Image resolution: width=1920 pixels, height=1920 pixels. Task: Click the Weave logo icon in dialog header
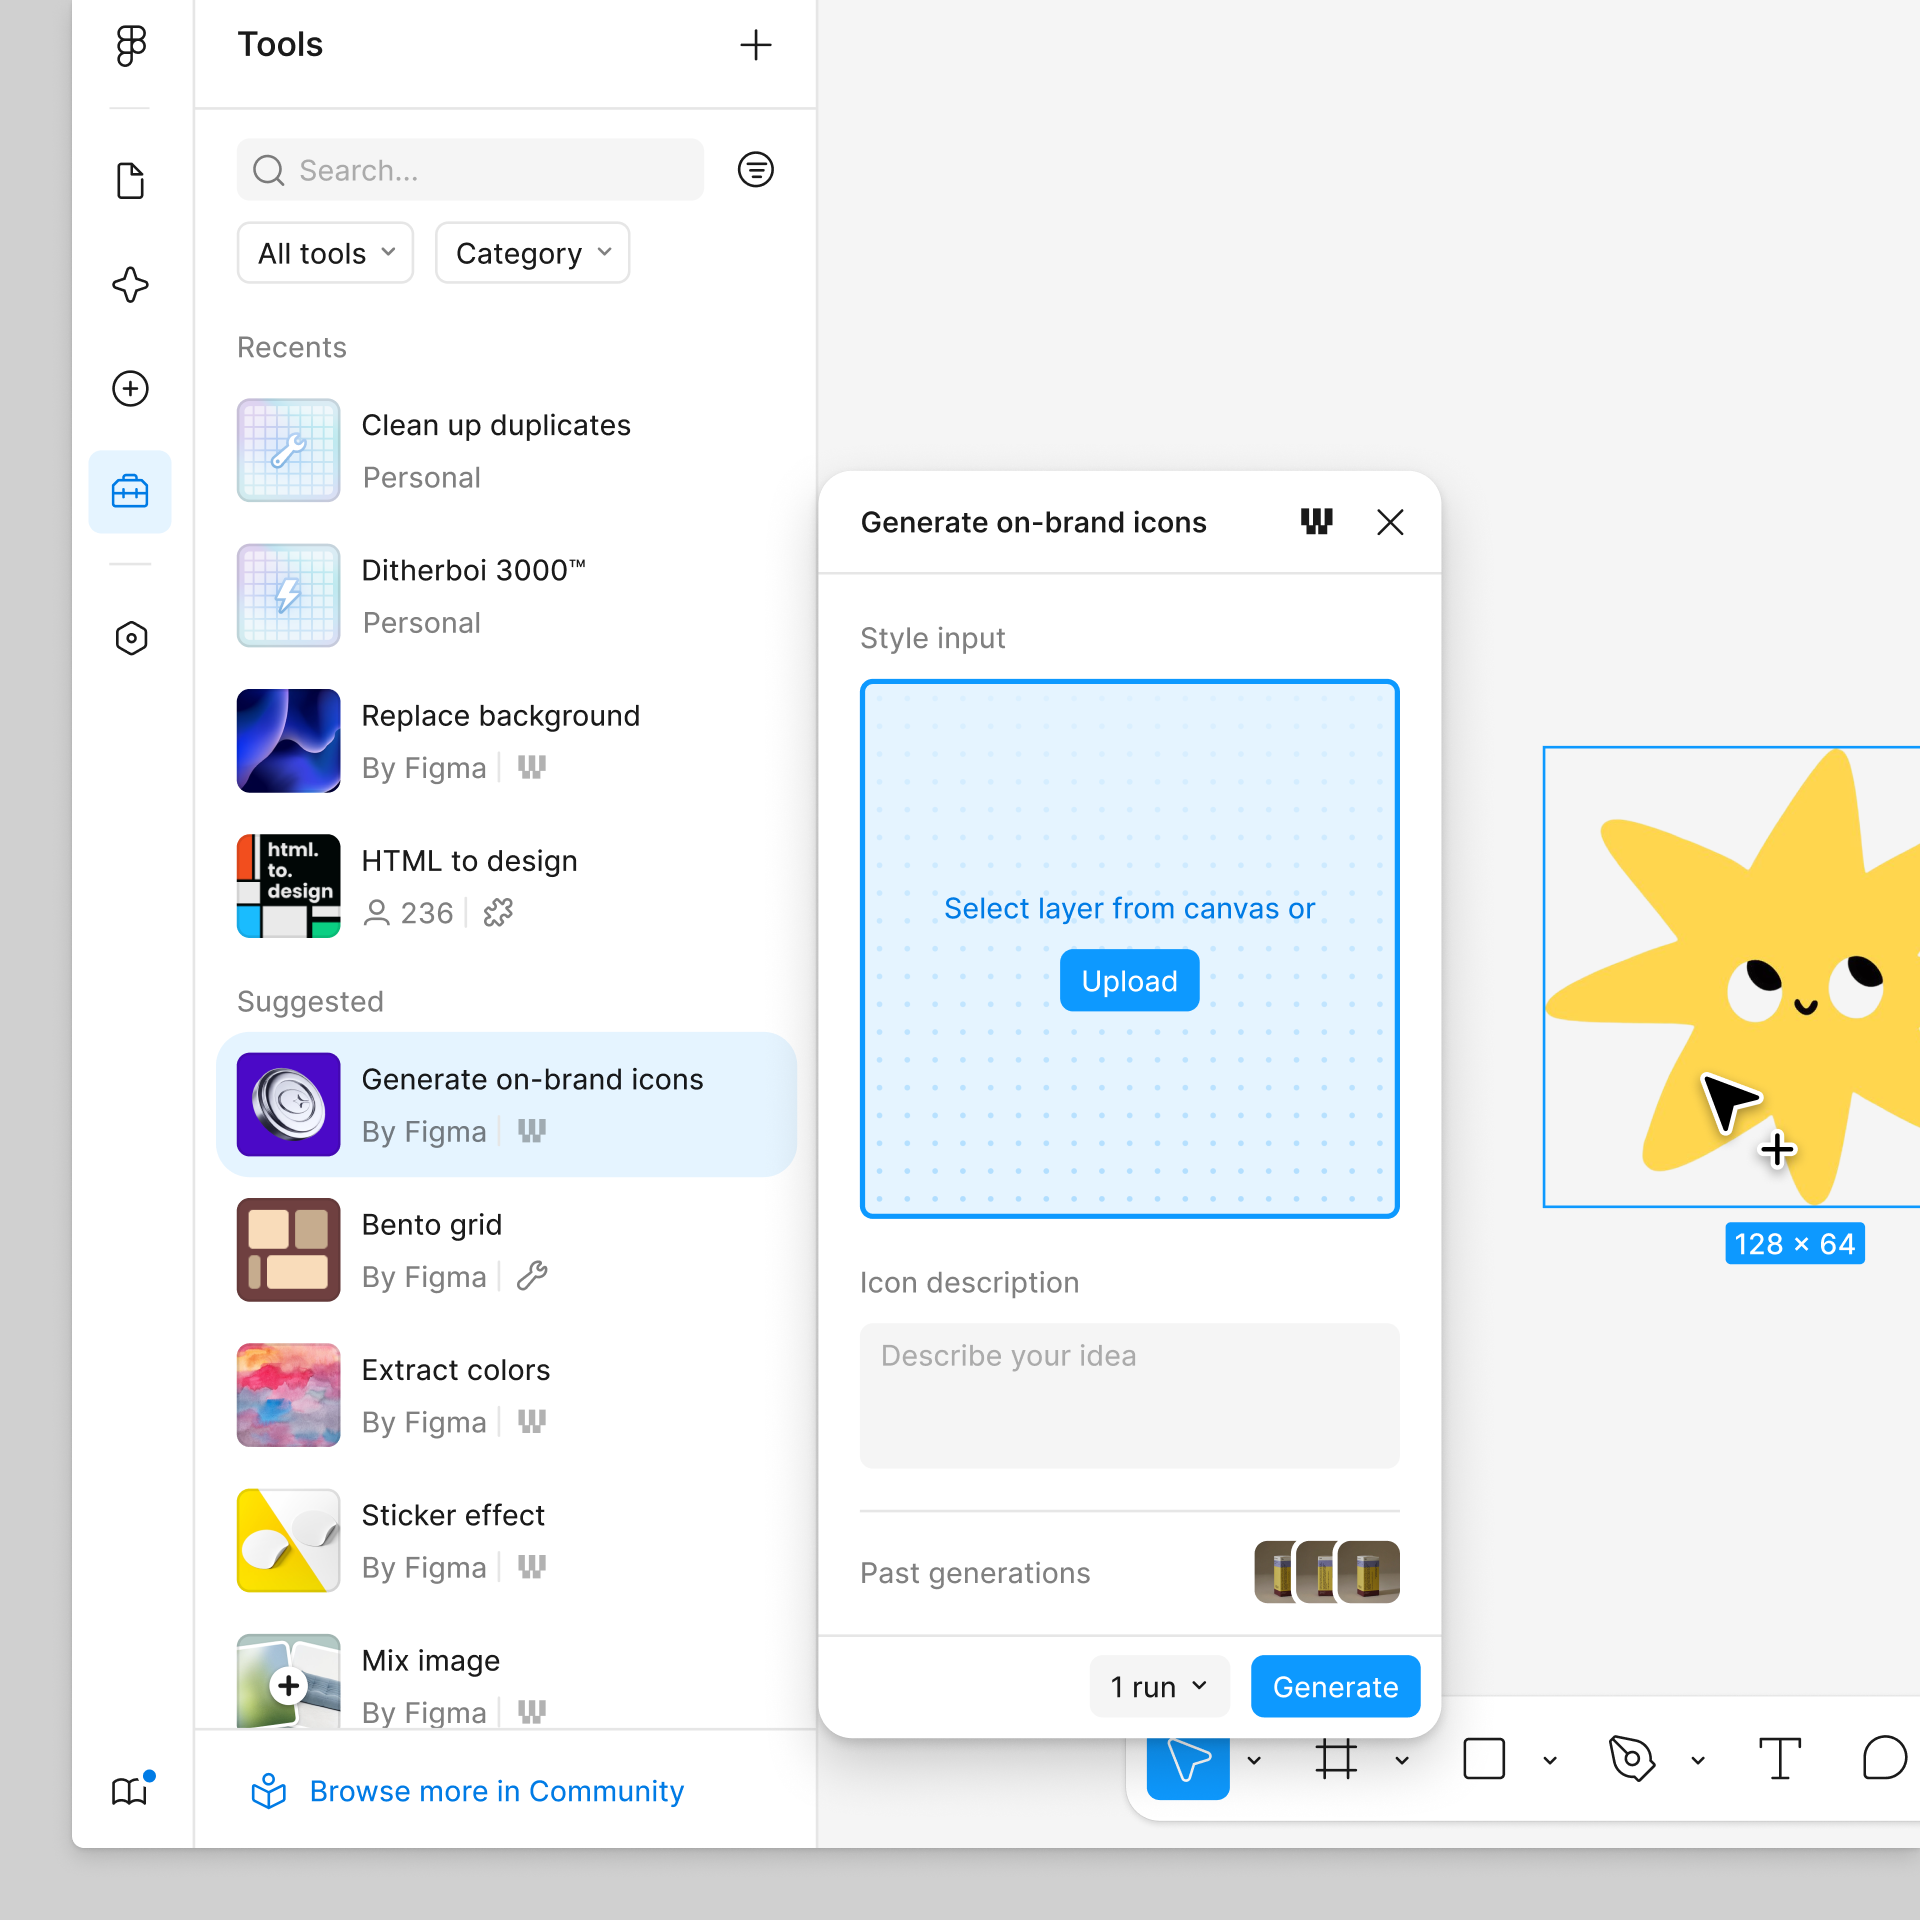[1316, 522]
